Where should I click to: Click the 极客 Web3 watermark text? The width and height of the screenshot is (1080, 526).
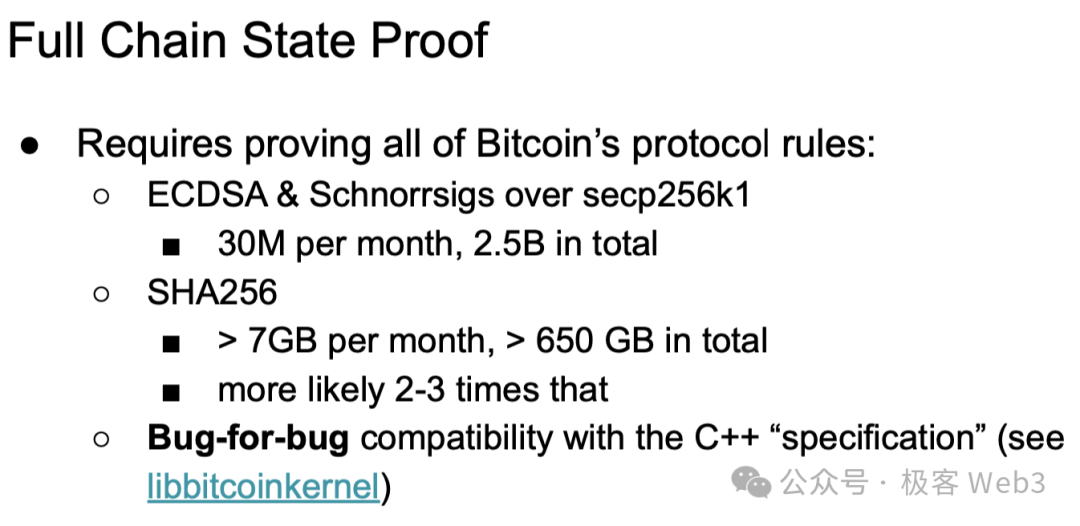click(x=972, y=484)
